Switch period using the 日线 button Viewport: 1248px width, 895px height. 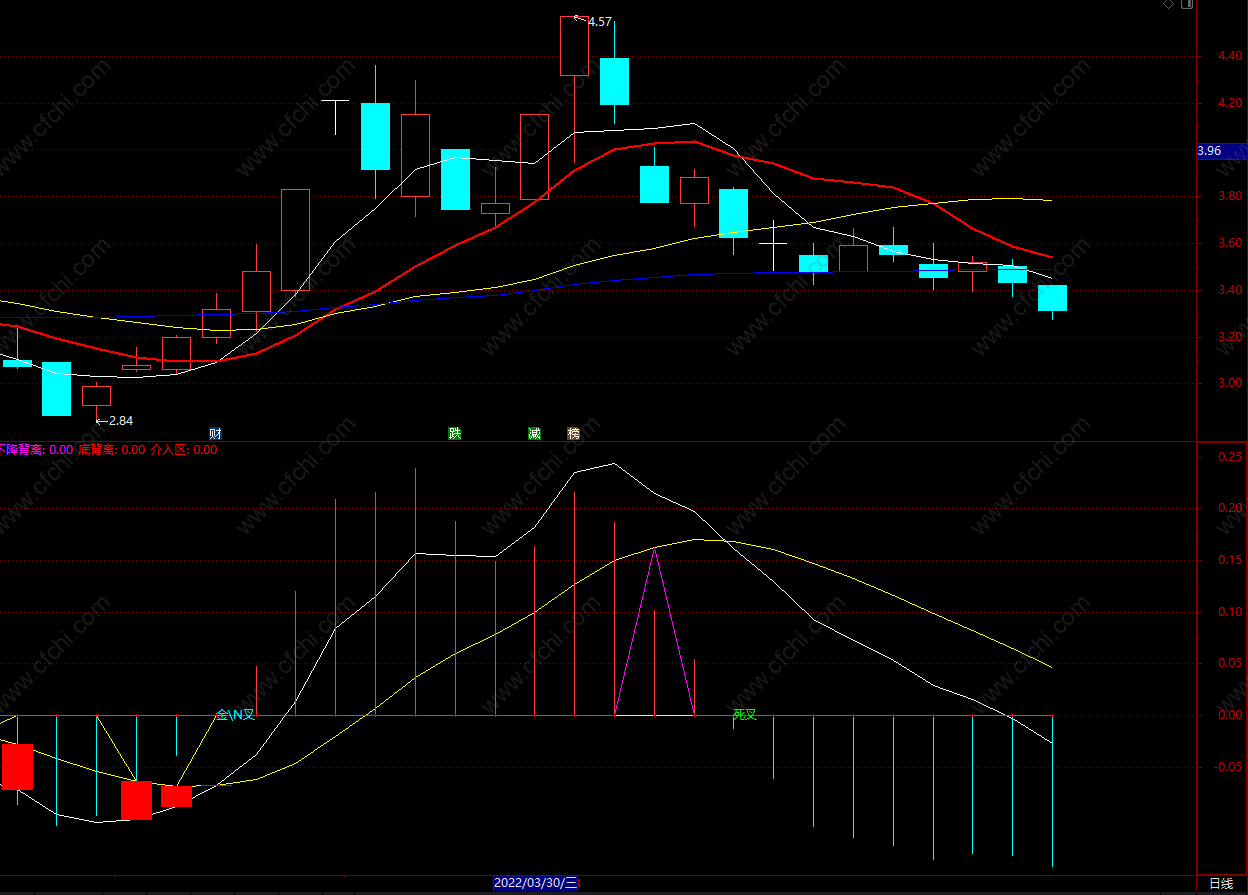1221,884
